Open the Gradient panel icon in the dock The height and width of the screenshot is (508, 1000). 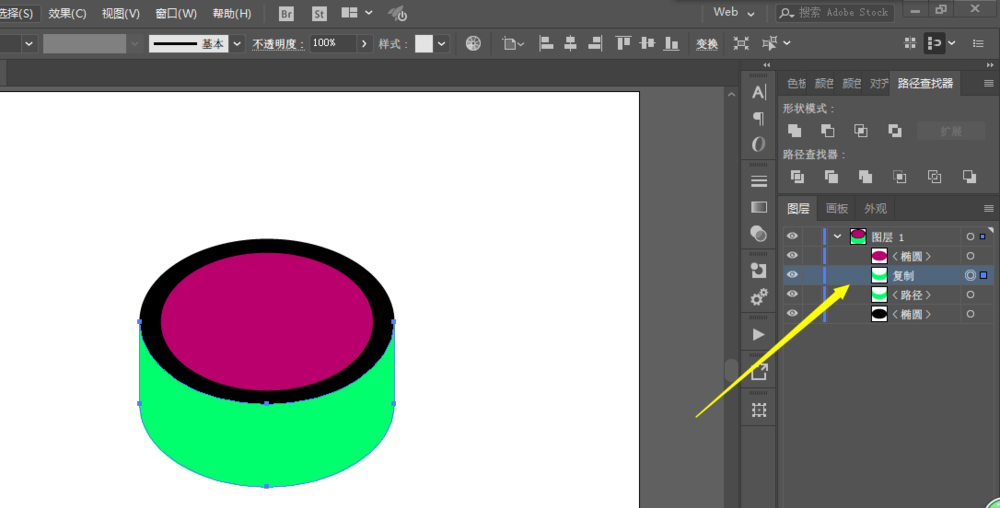coord(759,207)
